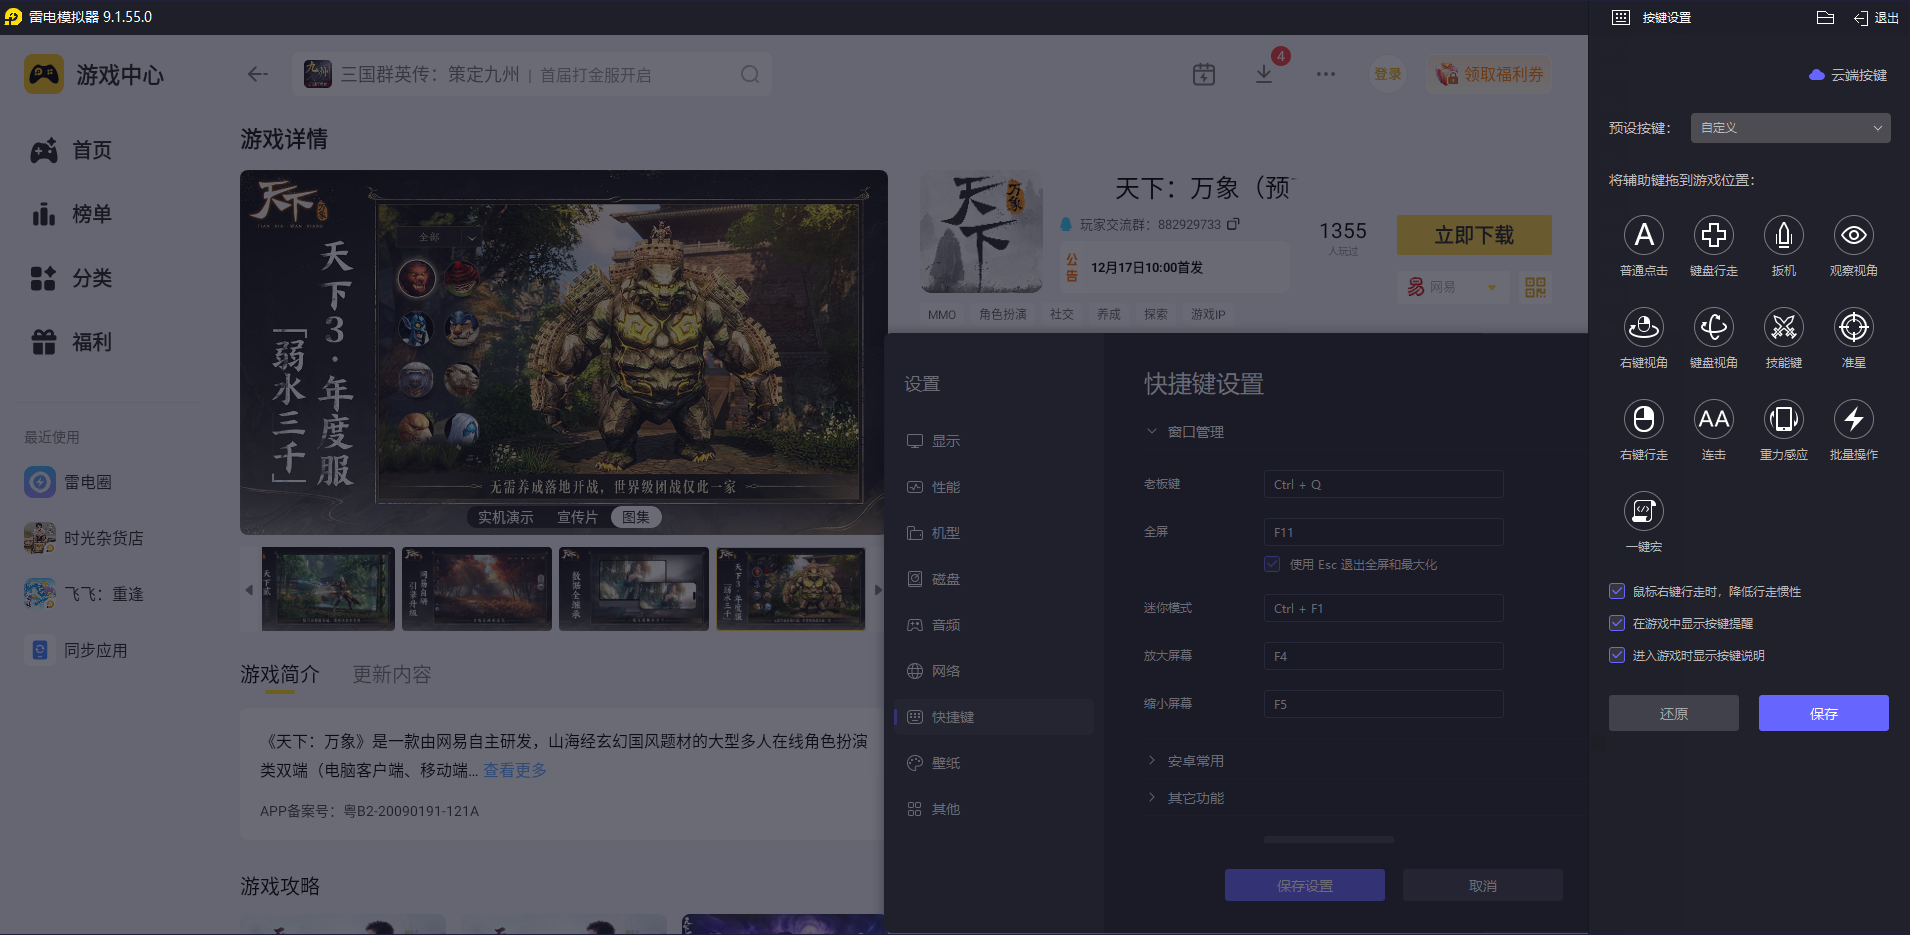Select the 一键宏 macro icon
Image resolution: width=1910 pixels, height=935 pixels.
click(1644, 511)
